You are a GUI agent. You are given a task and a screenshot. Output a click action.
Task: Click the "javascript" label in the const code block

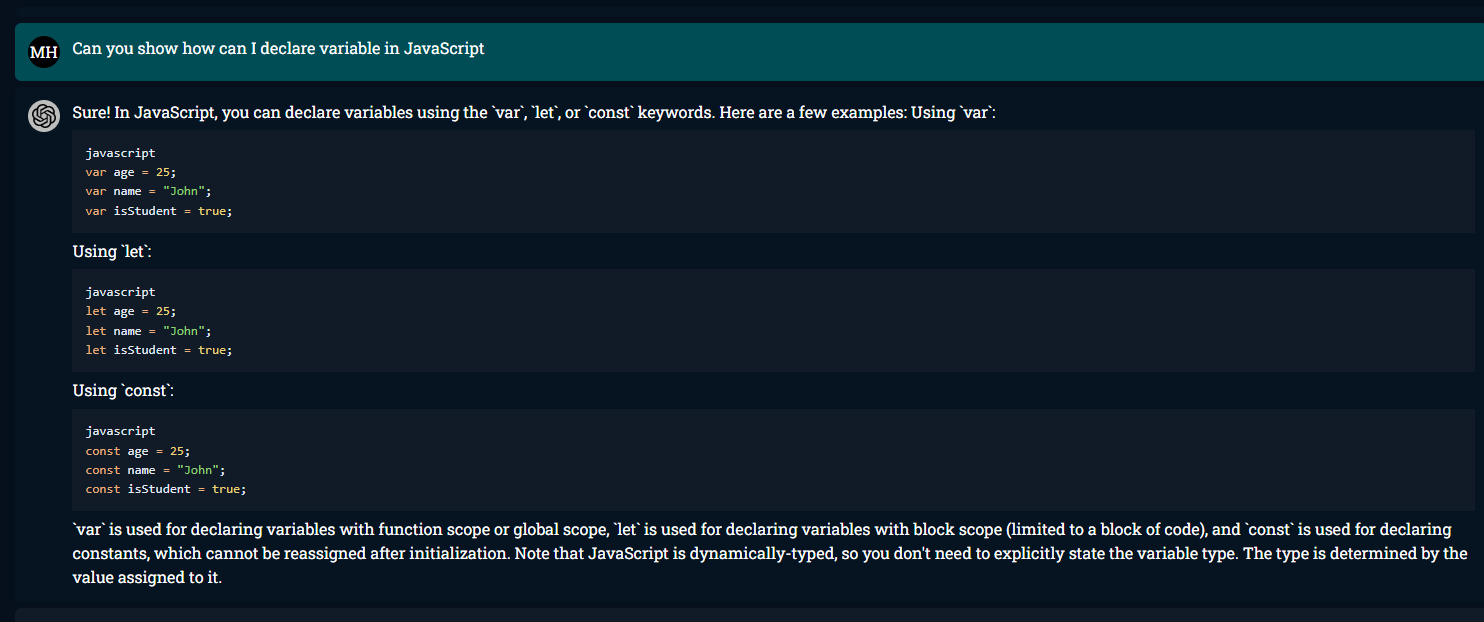pyautogui.click(x=120, y=432)
